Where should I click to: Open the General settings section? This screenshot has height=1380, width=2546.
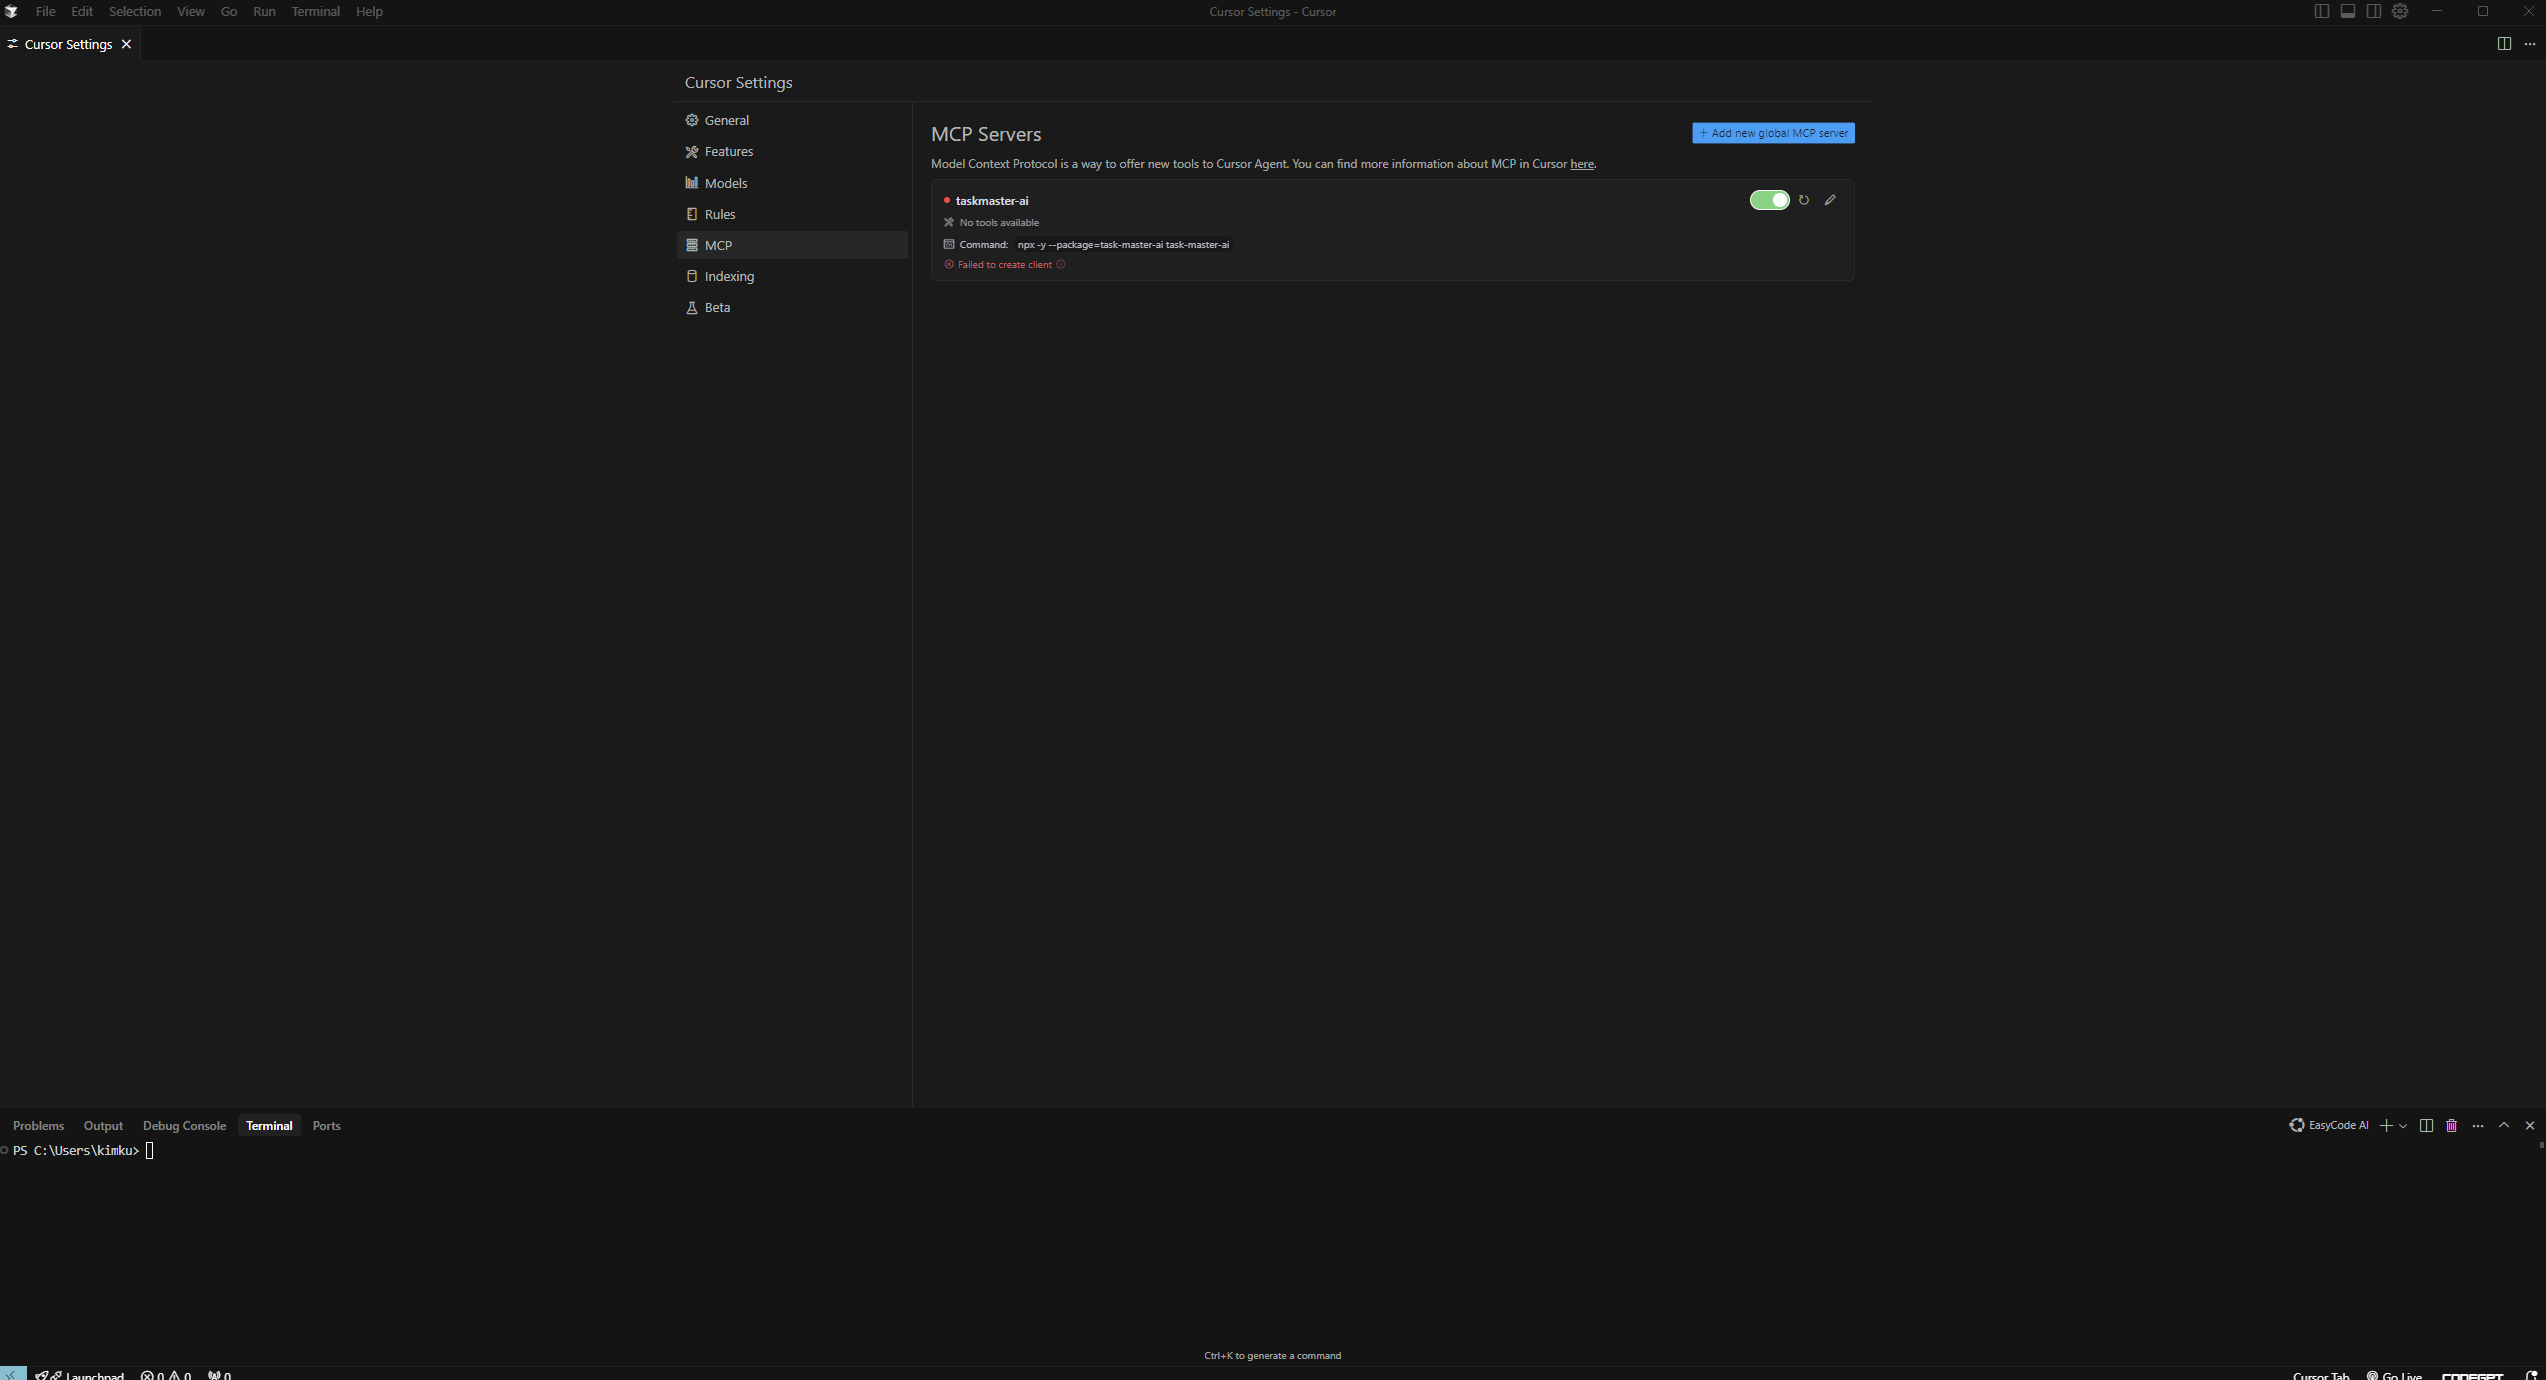pyautogui.click(x=792, y=120)
